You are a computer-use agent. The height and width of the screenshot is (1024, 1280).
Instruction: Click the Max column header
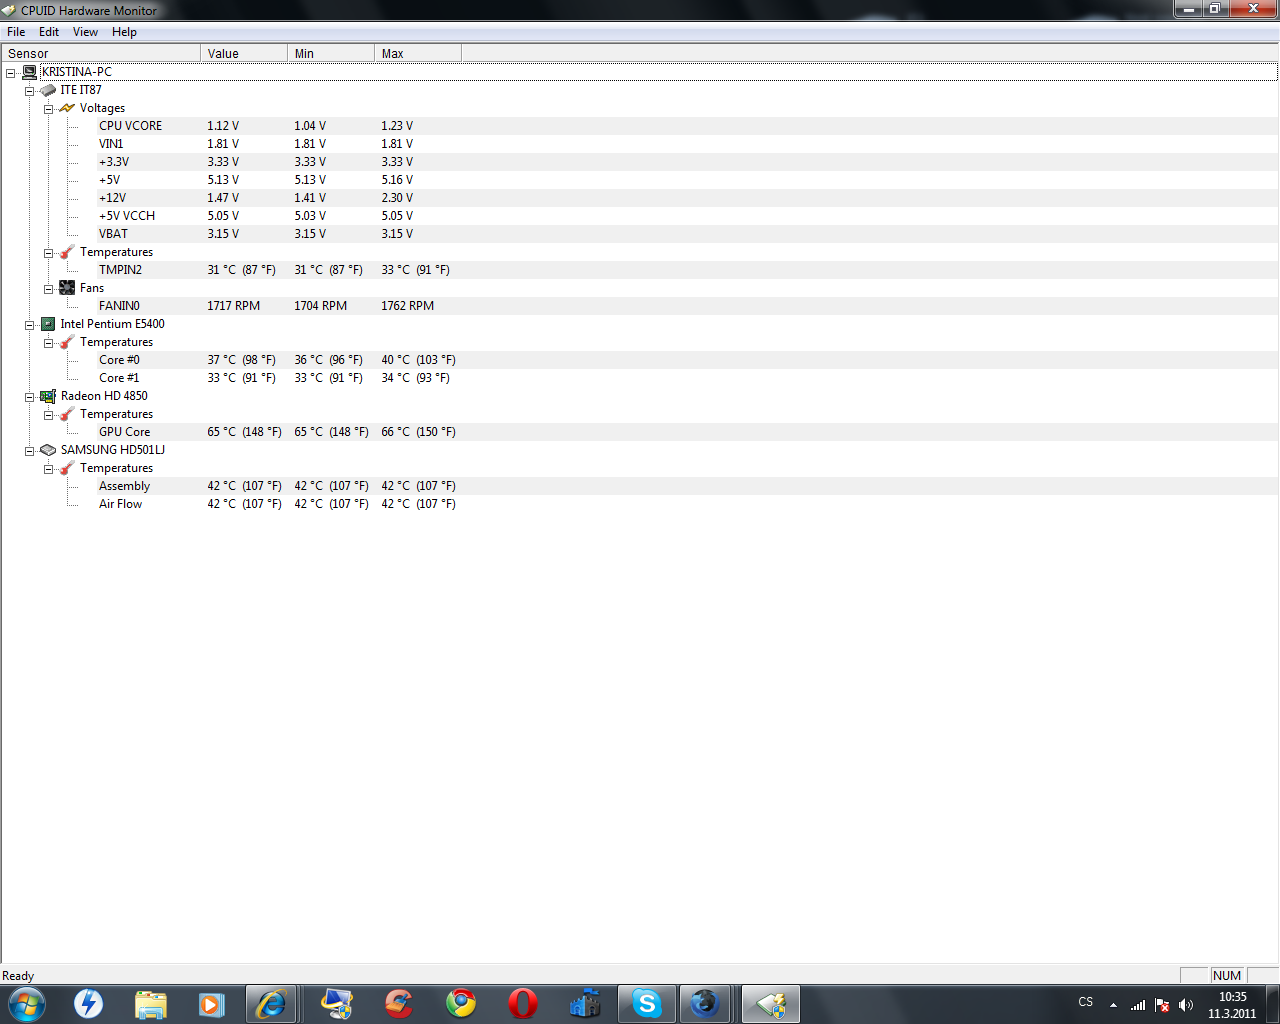418,53
